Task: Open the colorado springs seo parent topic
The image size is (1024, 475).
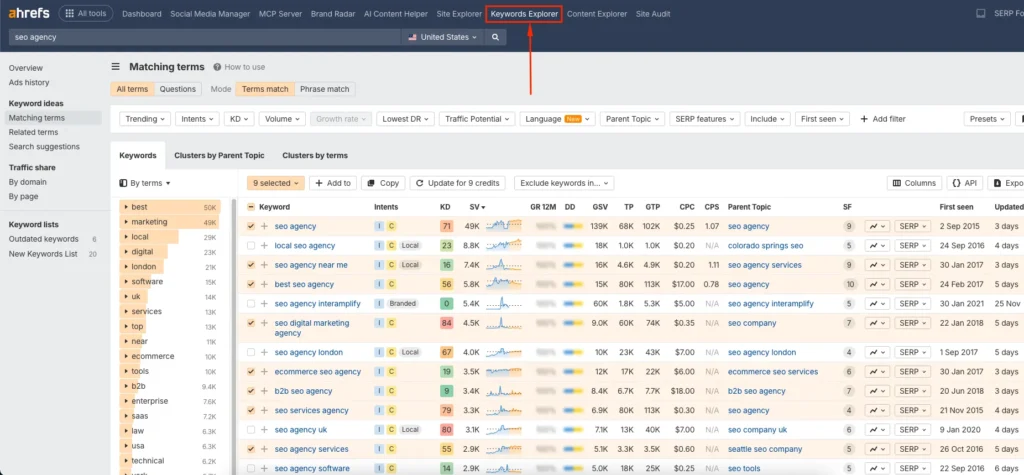Action: (765, 246)
